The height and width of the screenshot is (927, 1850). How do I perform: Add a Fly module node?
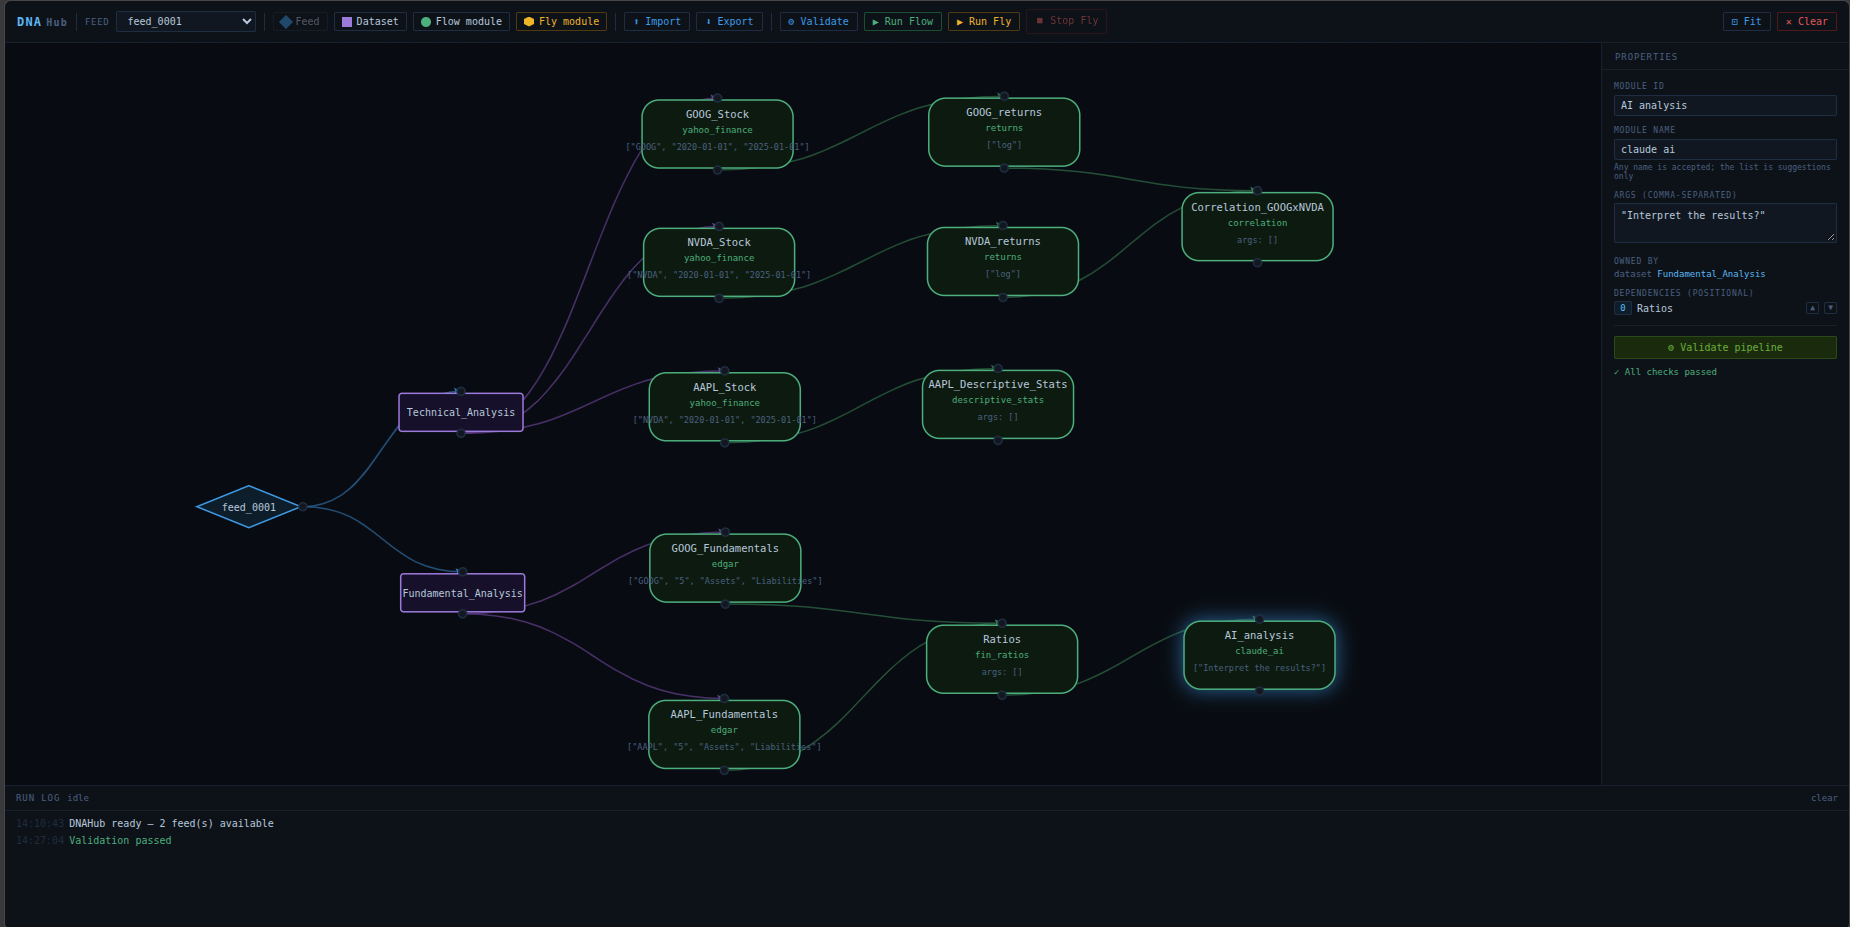coord(561,21)
